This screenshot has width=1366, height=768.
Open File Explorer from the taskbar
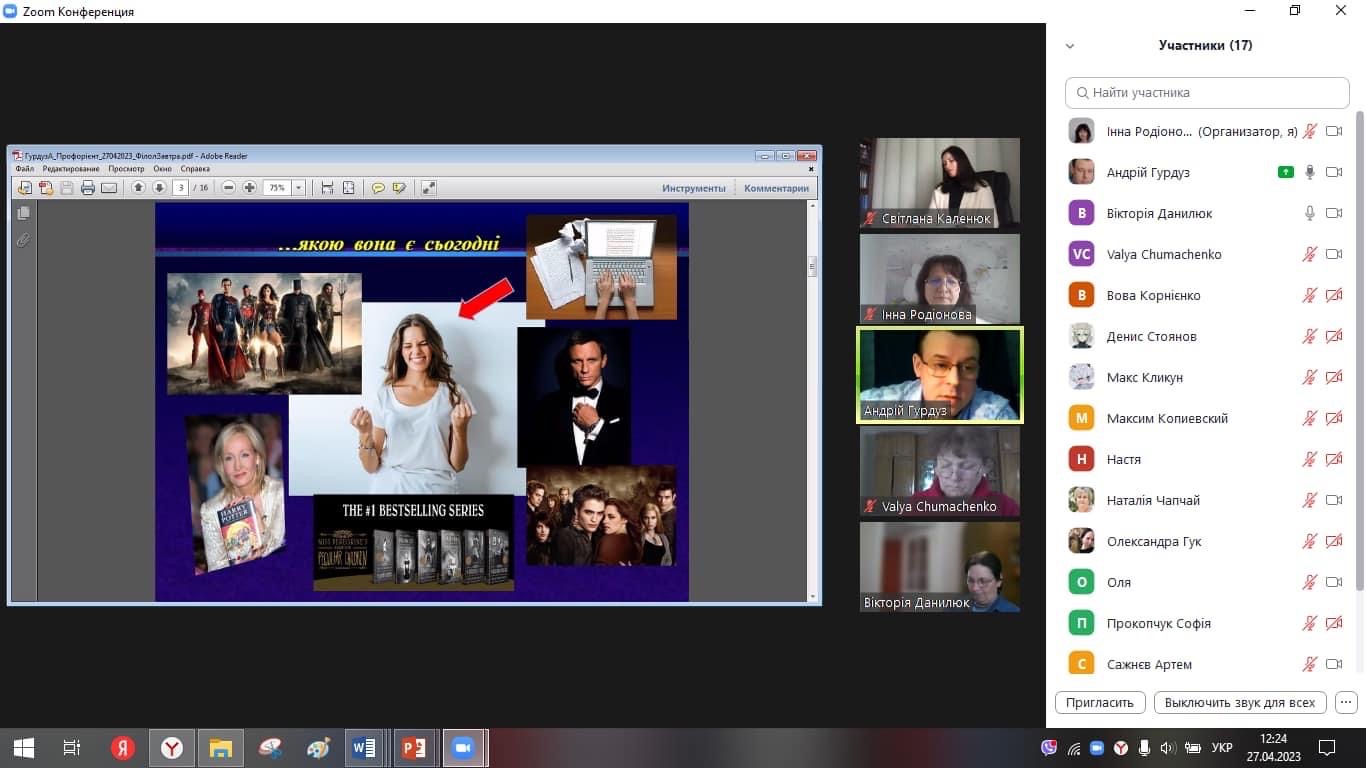click(220, 748)
